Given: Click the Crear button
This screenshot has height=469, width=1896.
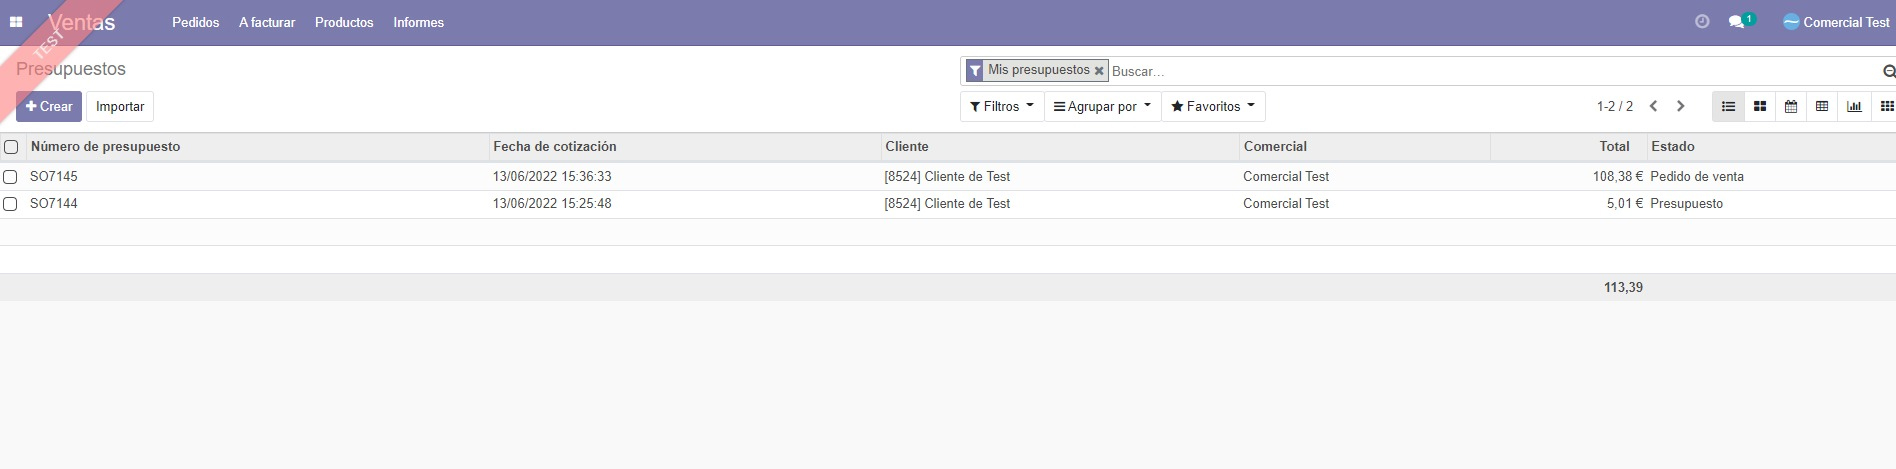Looking at the screenshot, I should (49, 107).
